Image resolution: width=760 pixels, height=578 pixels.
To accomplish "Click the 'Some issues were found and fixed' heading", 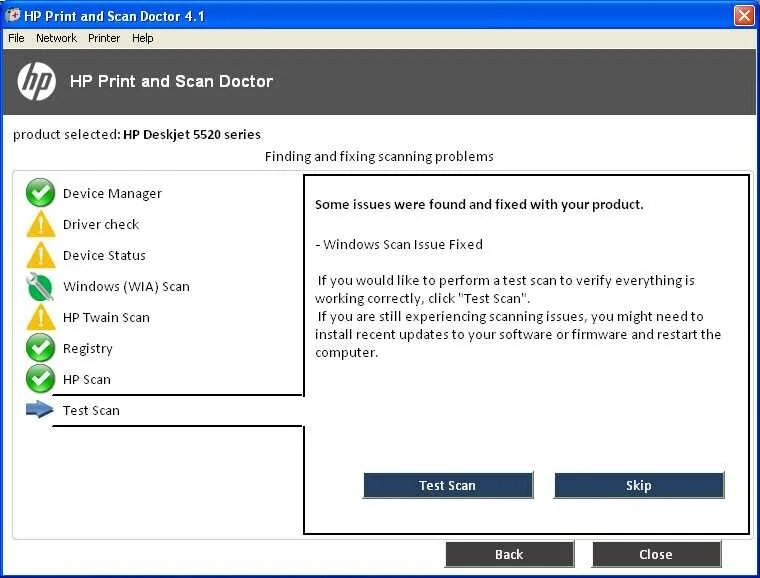I will [x=479, y=204].
